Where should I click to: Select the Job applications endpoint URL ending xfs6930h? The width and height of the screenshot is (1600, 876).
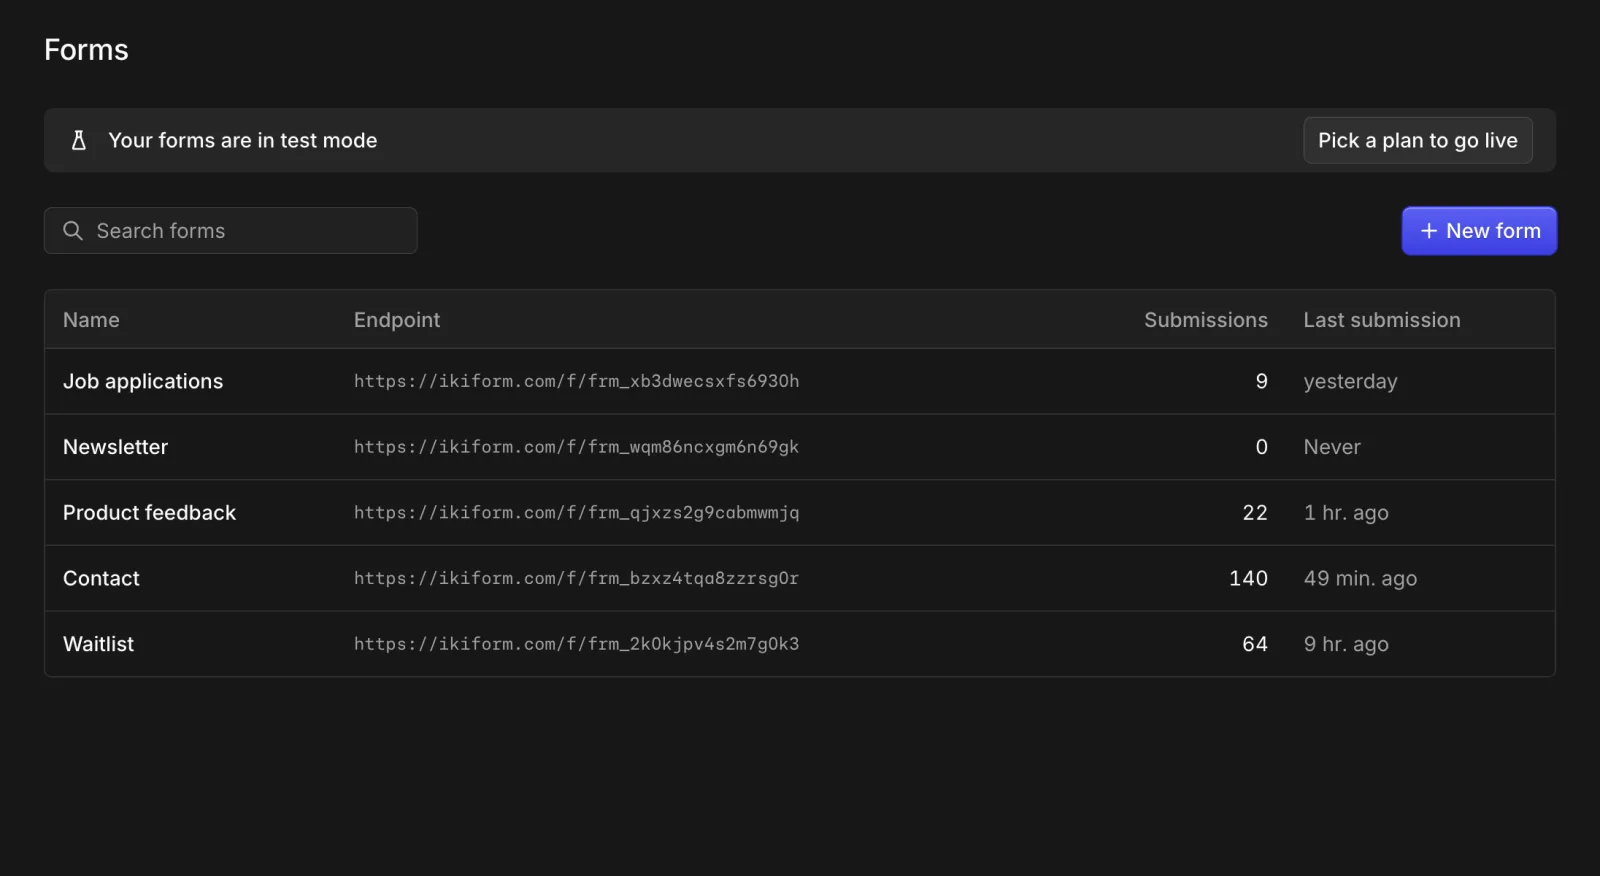[x=576, y=381]
